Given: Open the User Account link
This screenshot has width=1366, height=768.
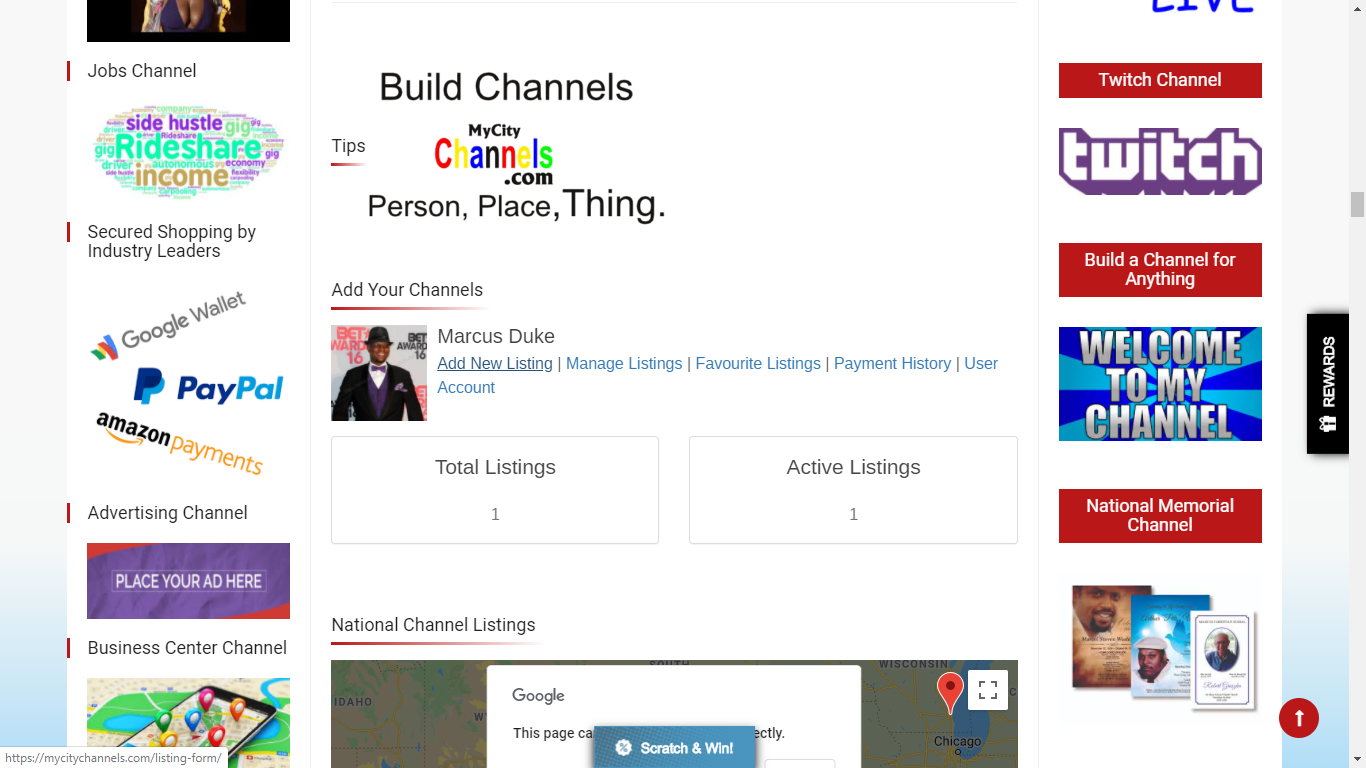Looking at the screenshot, I should coord(717,375).
